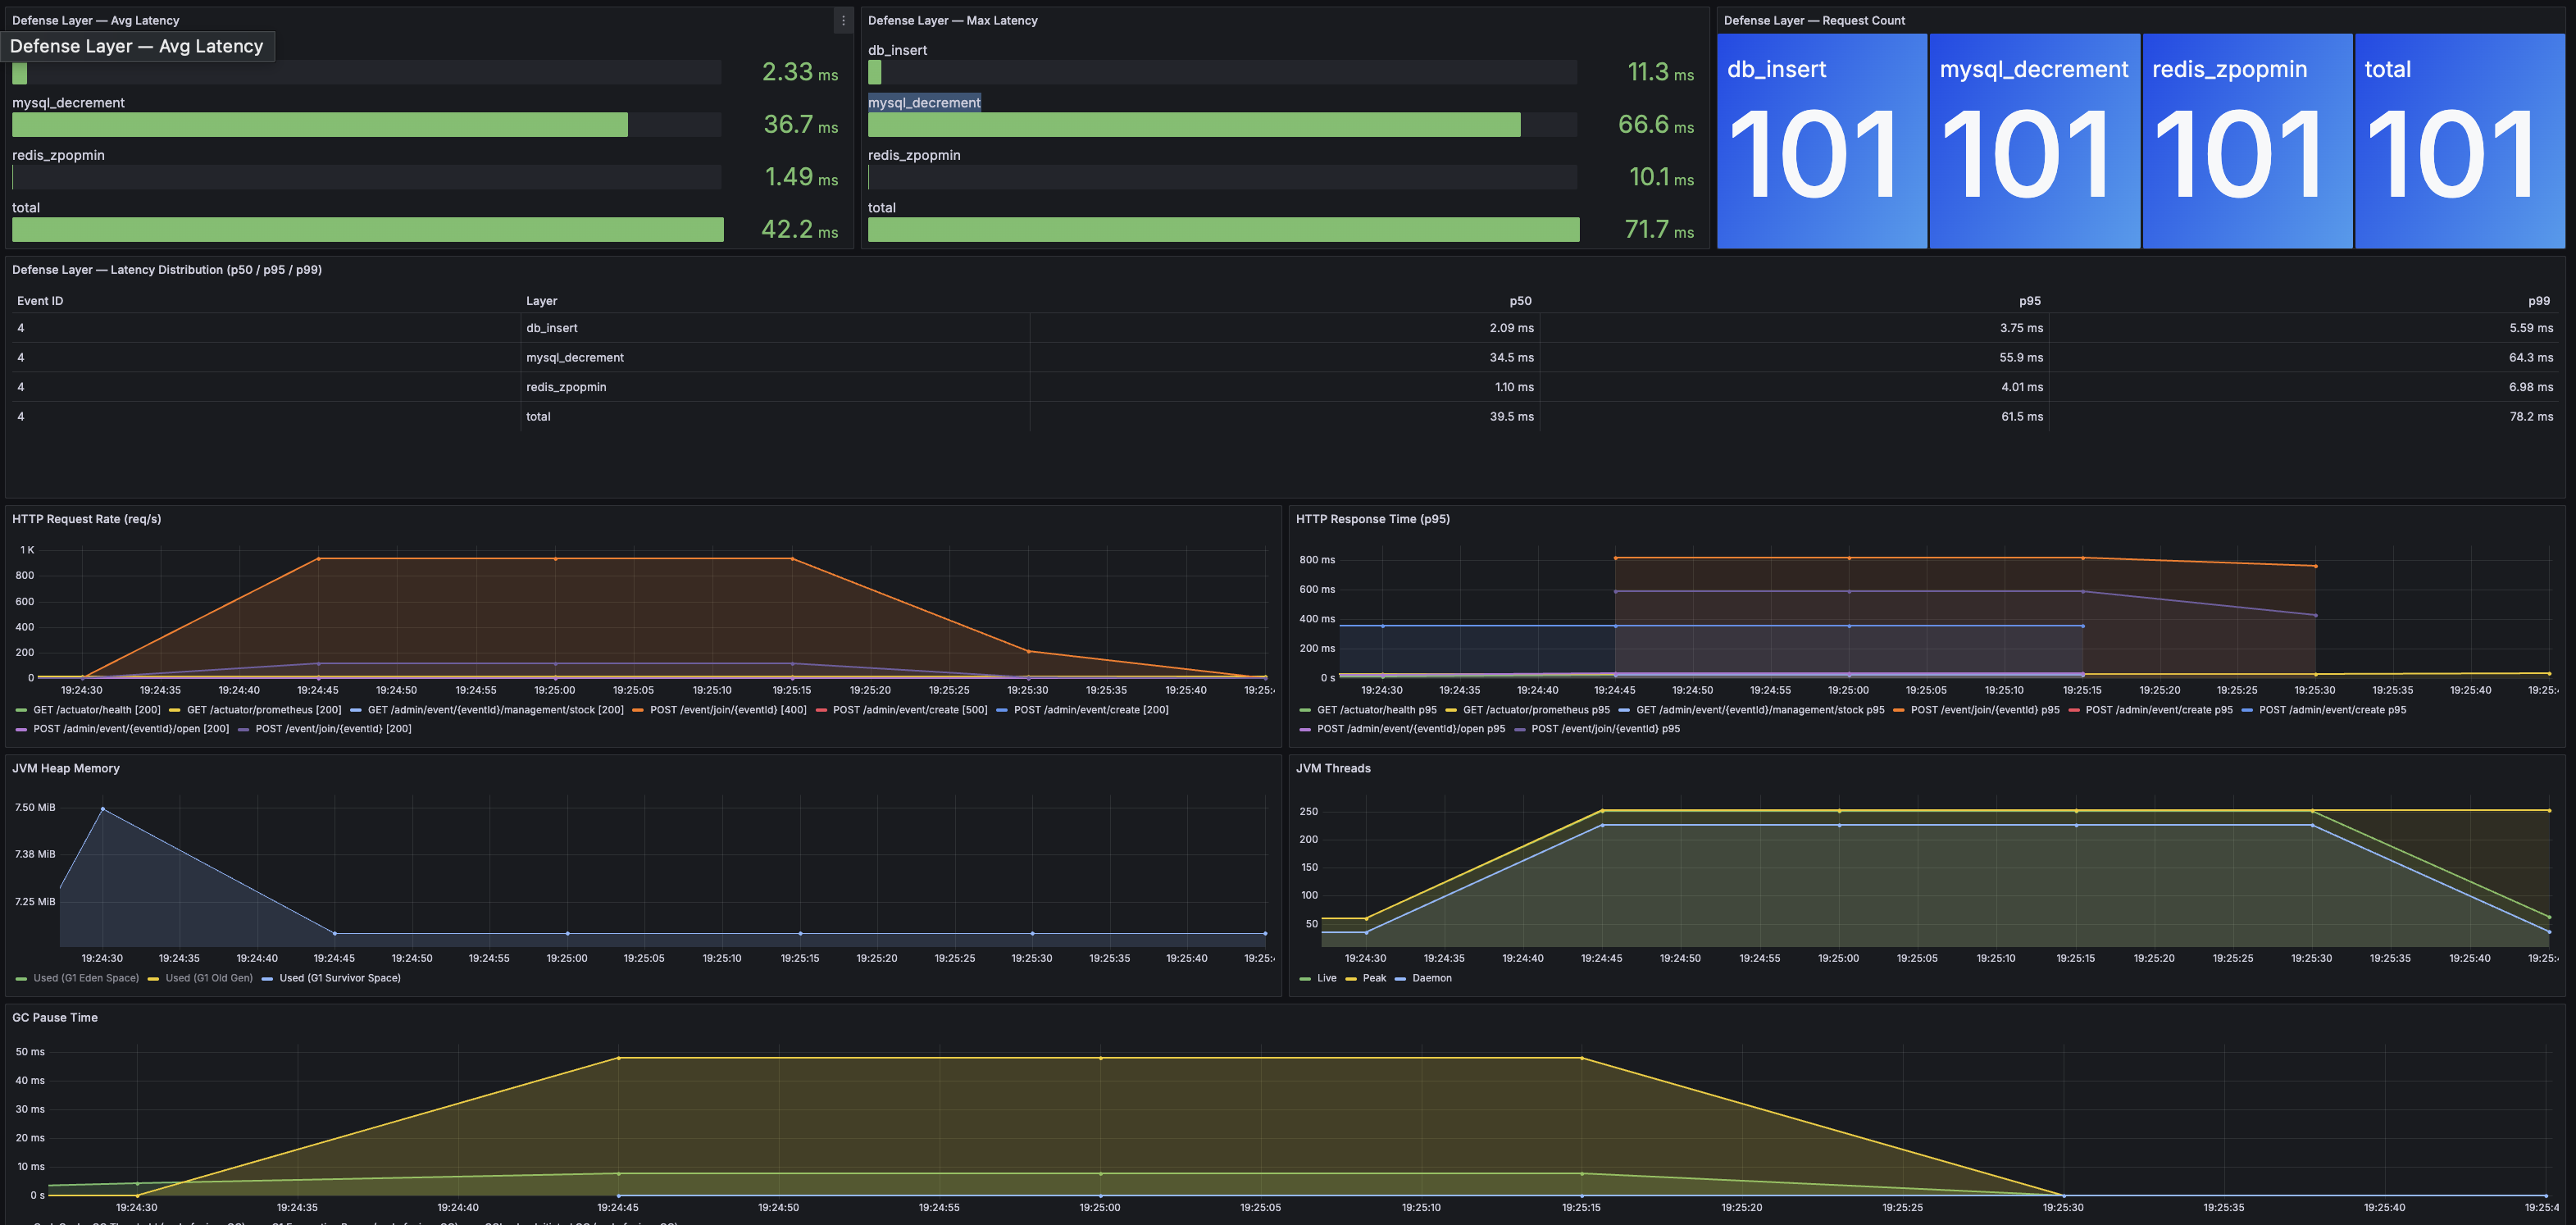Open the Avg Latency panel three-dot menu
Image resolution: width=2576 pixels, height=1225 pixels.
843,20
